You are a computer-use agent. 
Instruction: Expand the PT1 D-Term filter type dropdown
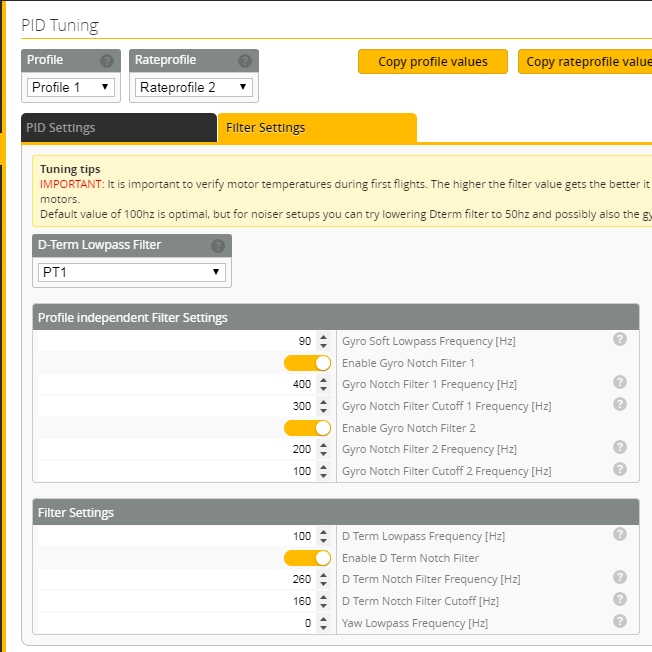pos(132,272)
